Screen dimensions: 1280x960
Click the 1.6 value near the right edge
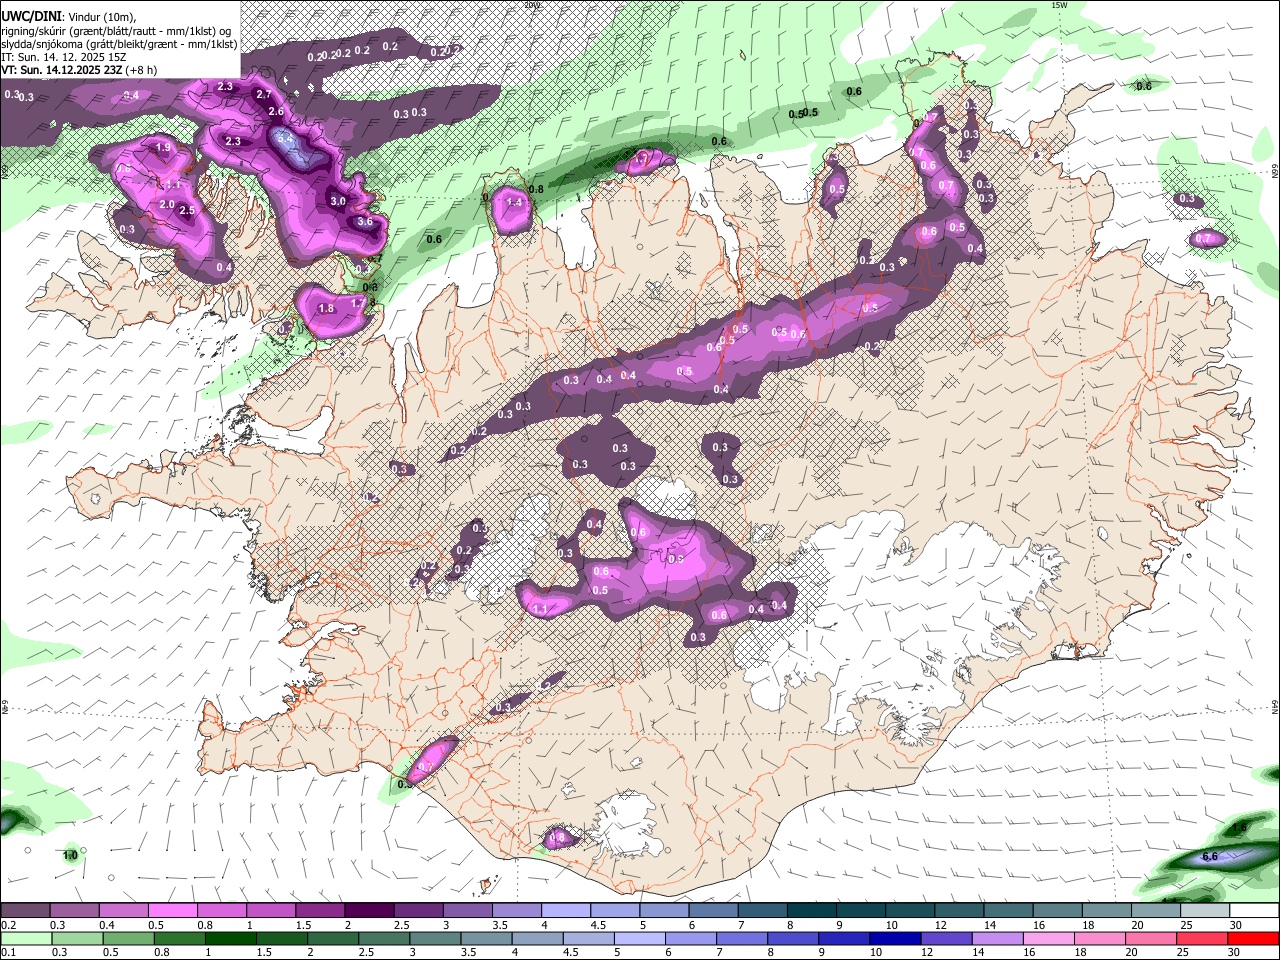pyautogui.click(x=1240, y=828)
